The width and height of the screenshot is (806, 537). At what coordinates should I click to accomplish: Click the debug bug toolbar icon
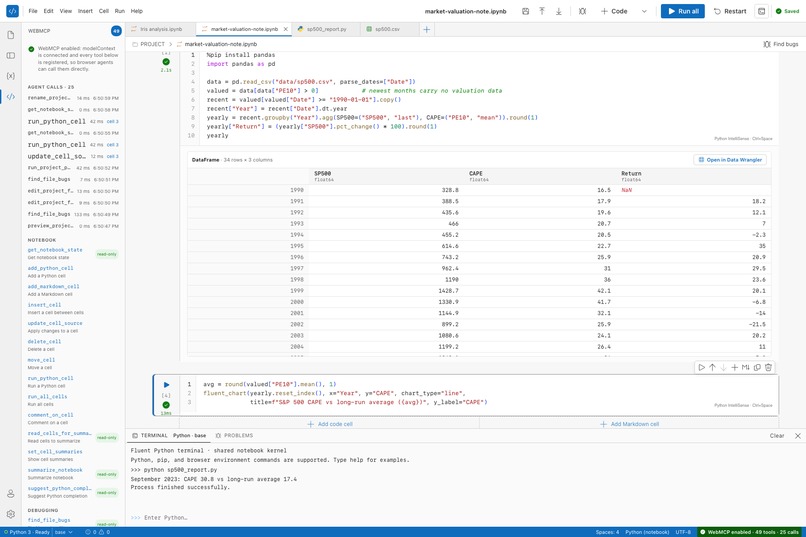click(582, 11)
